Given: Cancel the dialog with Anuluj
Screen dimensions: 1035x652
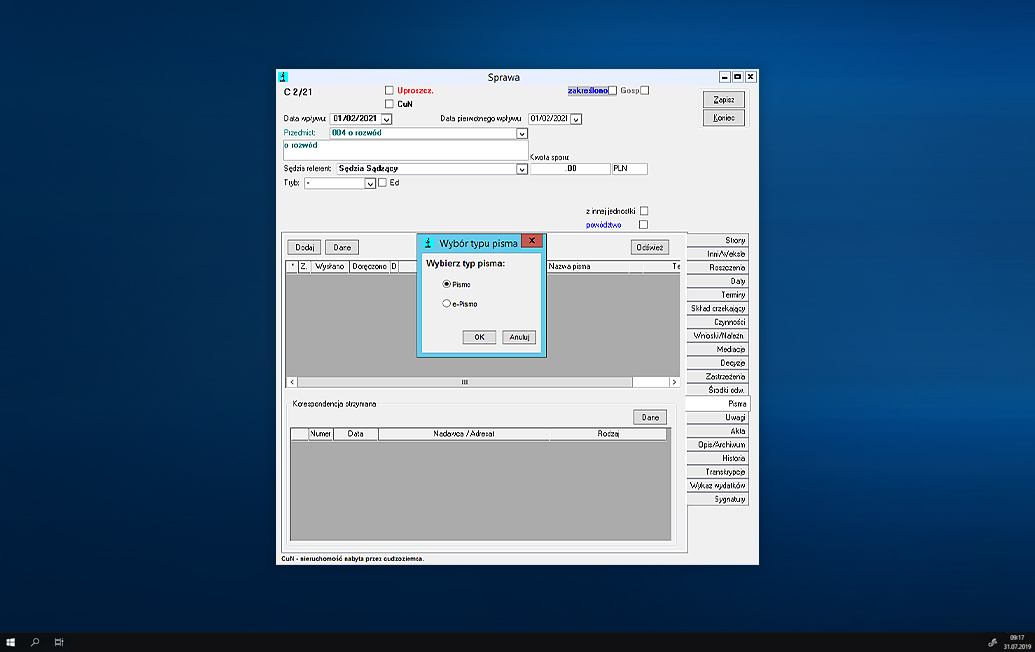Looking at the screenshot, I should 519,337.
